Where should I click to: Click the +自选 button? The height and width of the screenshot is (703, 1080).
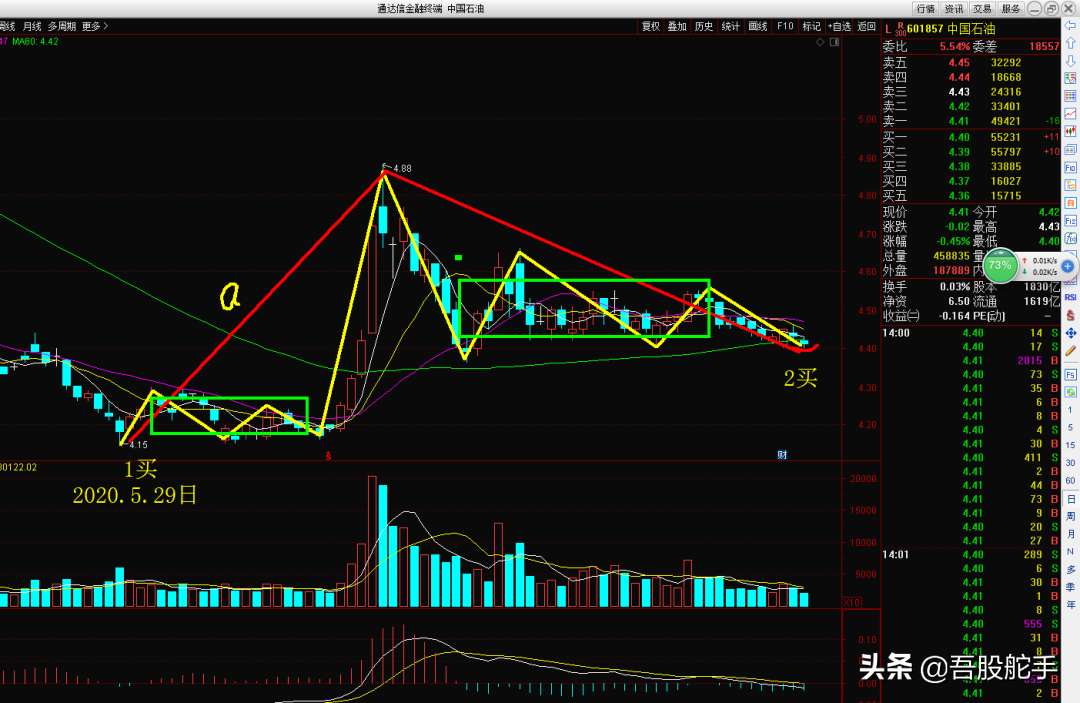(x=839, y=26)
